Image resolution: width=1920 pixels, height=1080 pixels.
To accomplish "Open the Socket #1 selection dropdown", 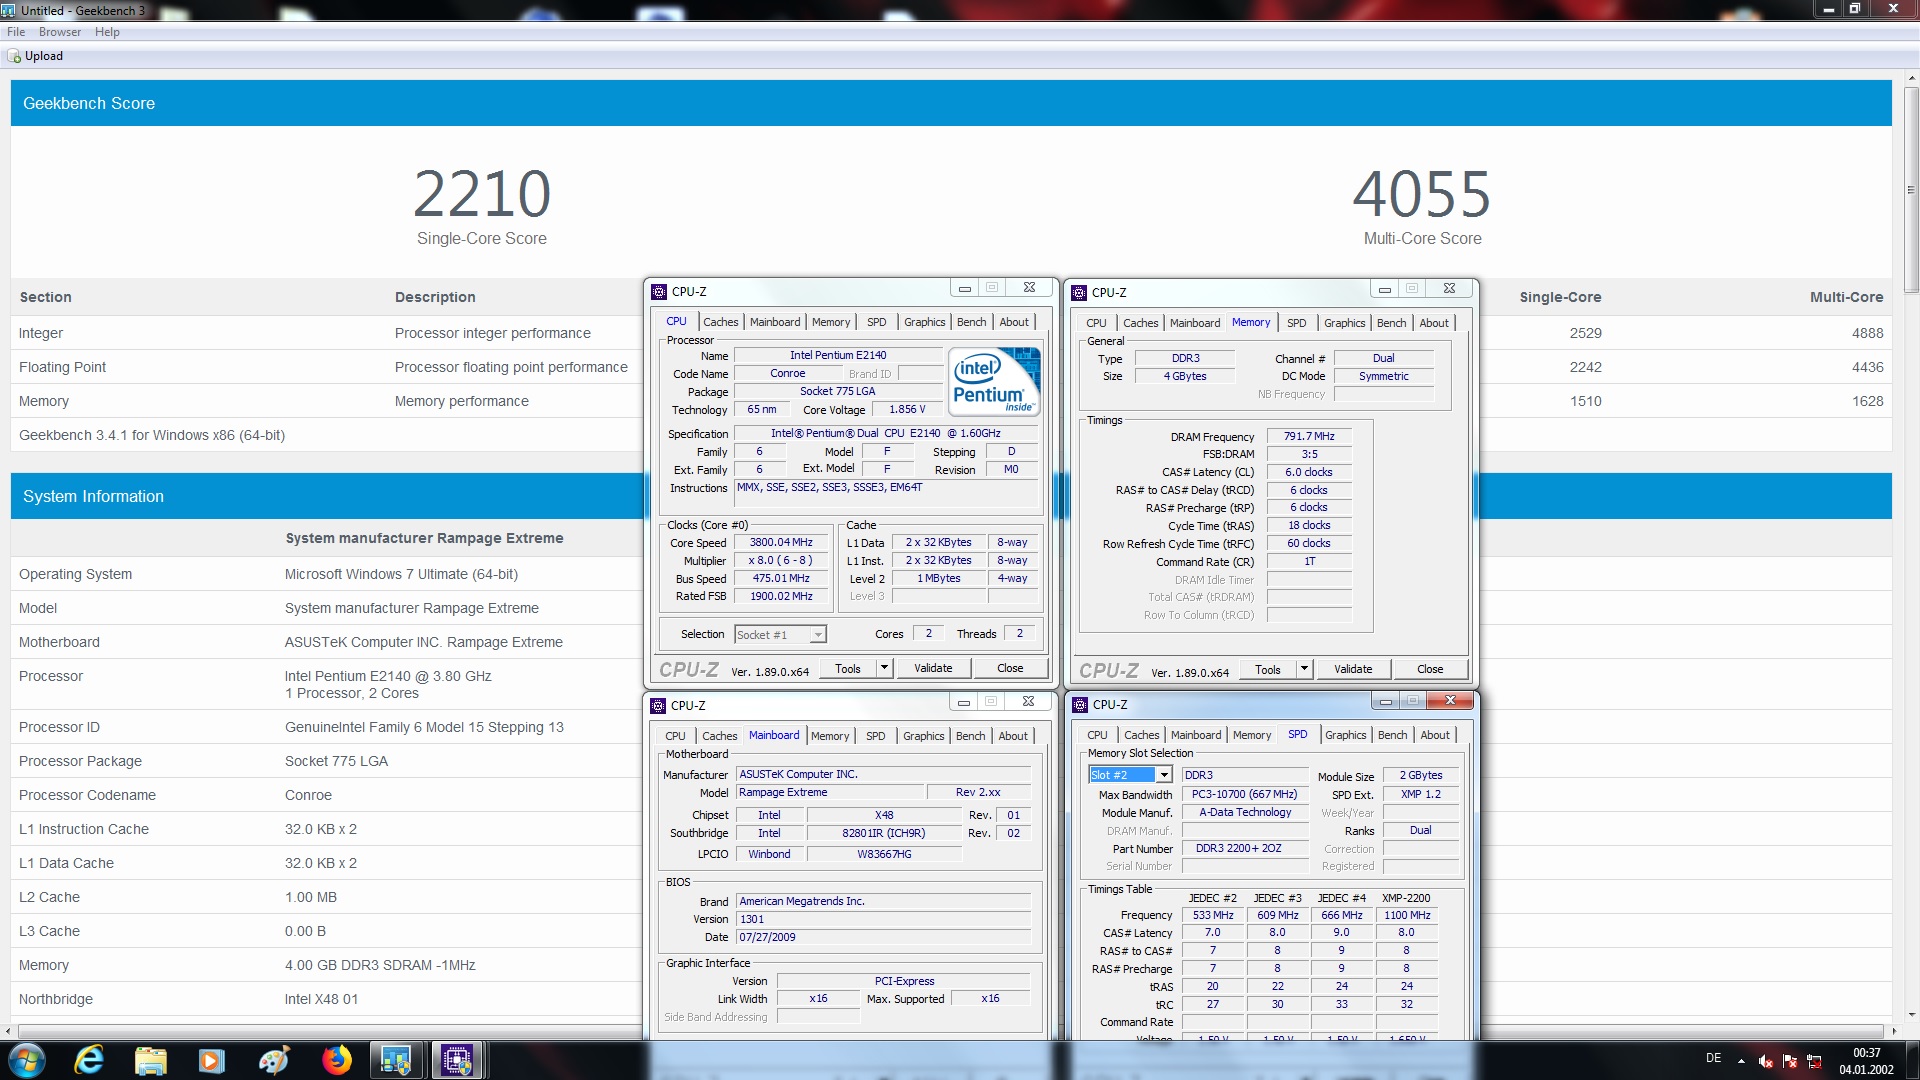I will tap(780, 635).
